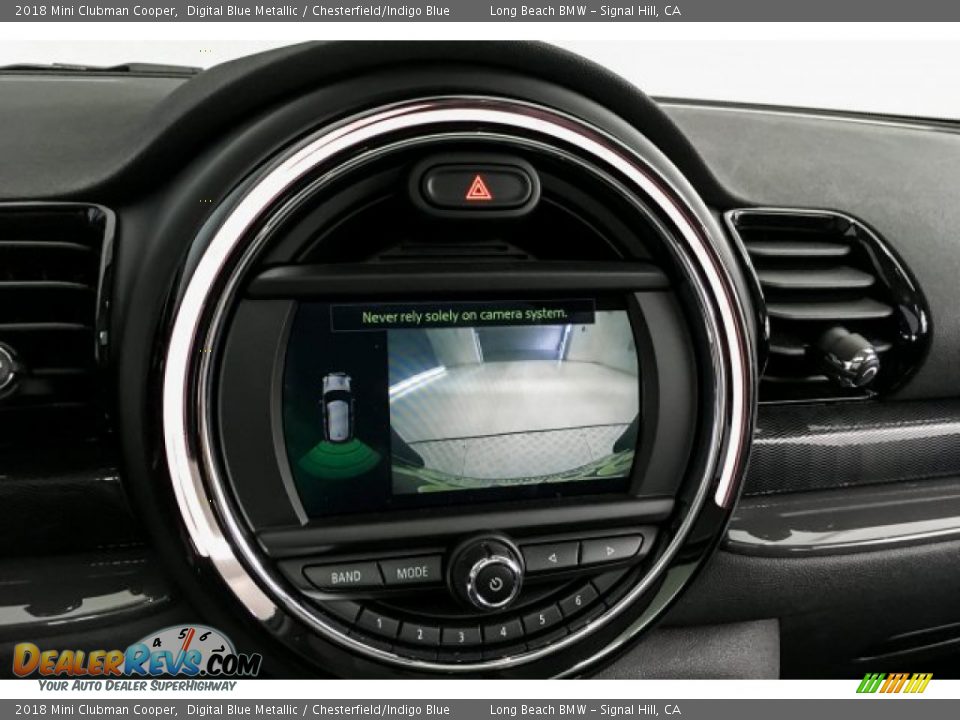Viewport: 960px width, 720px height.
Task: Select radio preset 2
Action: (418, 633)
